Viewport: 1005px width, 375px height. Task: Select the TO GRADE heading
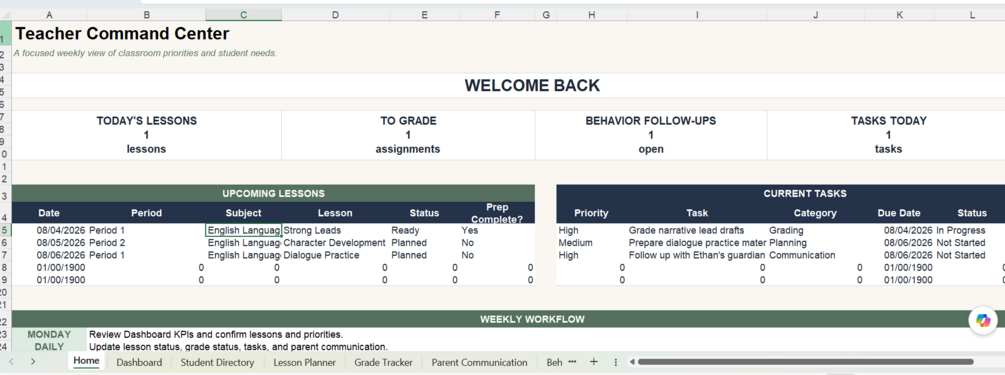(x=408, y=121)
